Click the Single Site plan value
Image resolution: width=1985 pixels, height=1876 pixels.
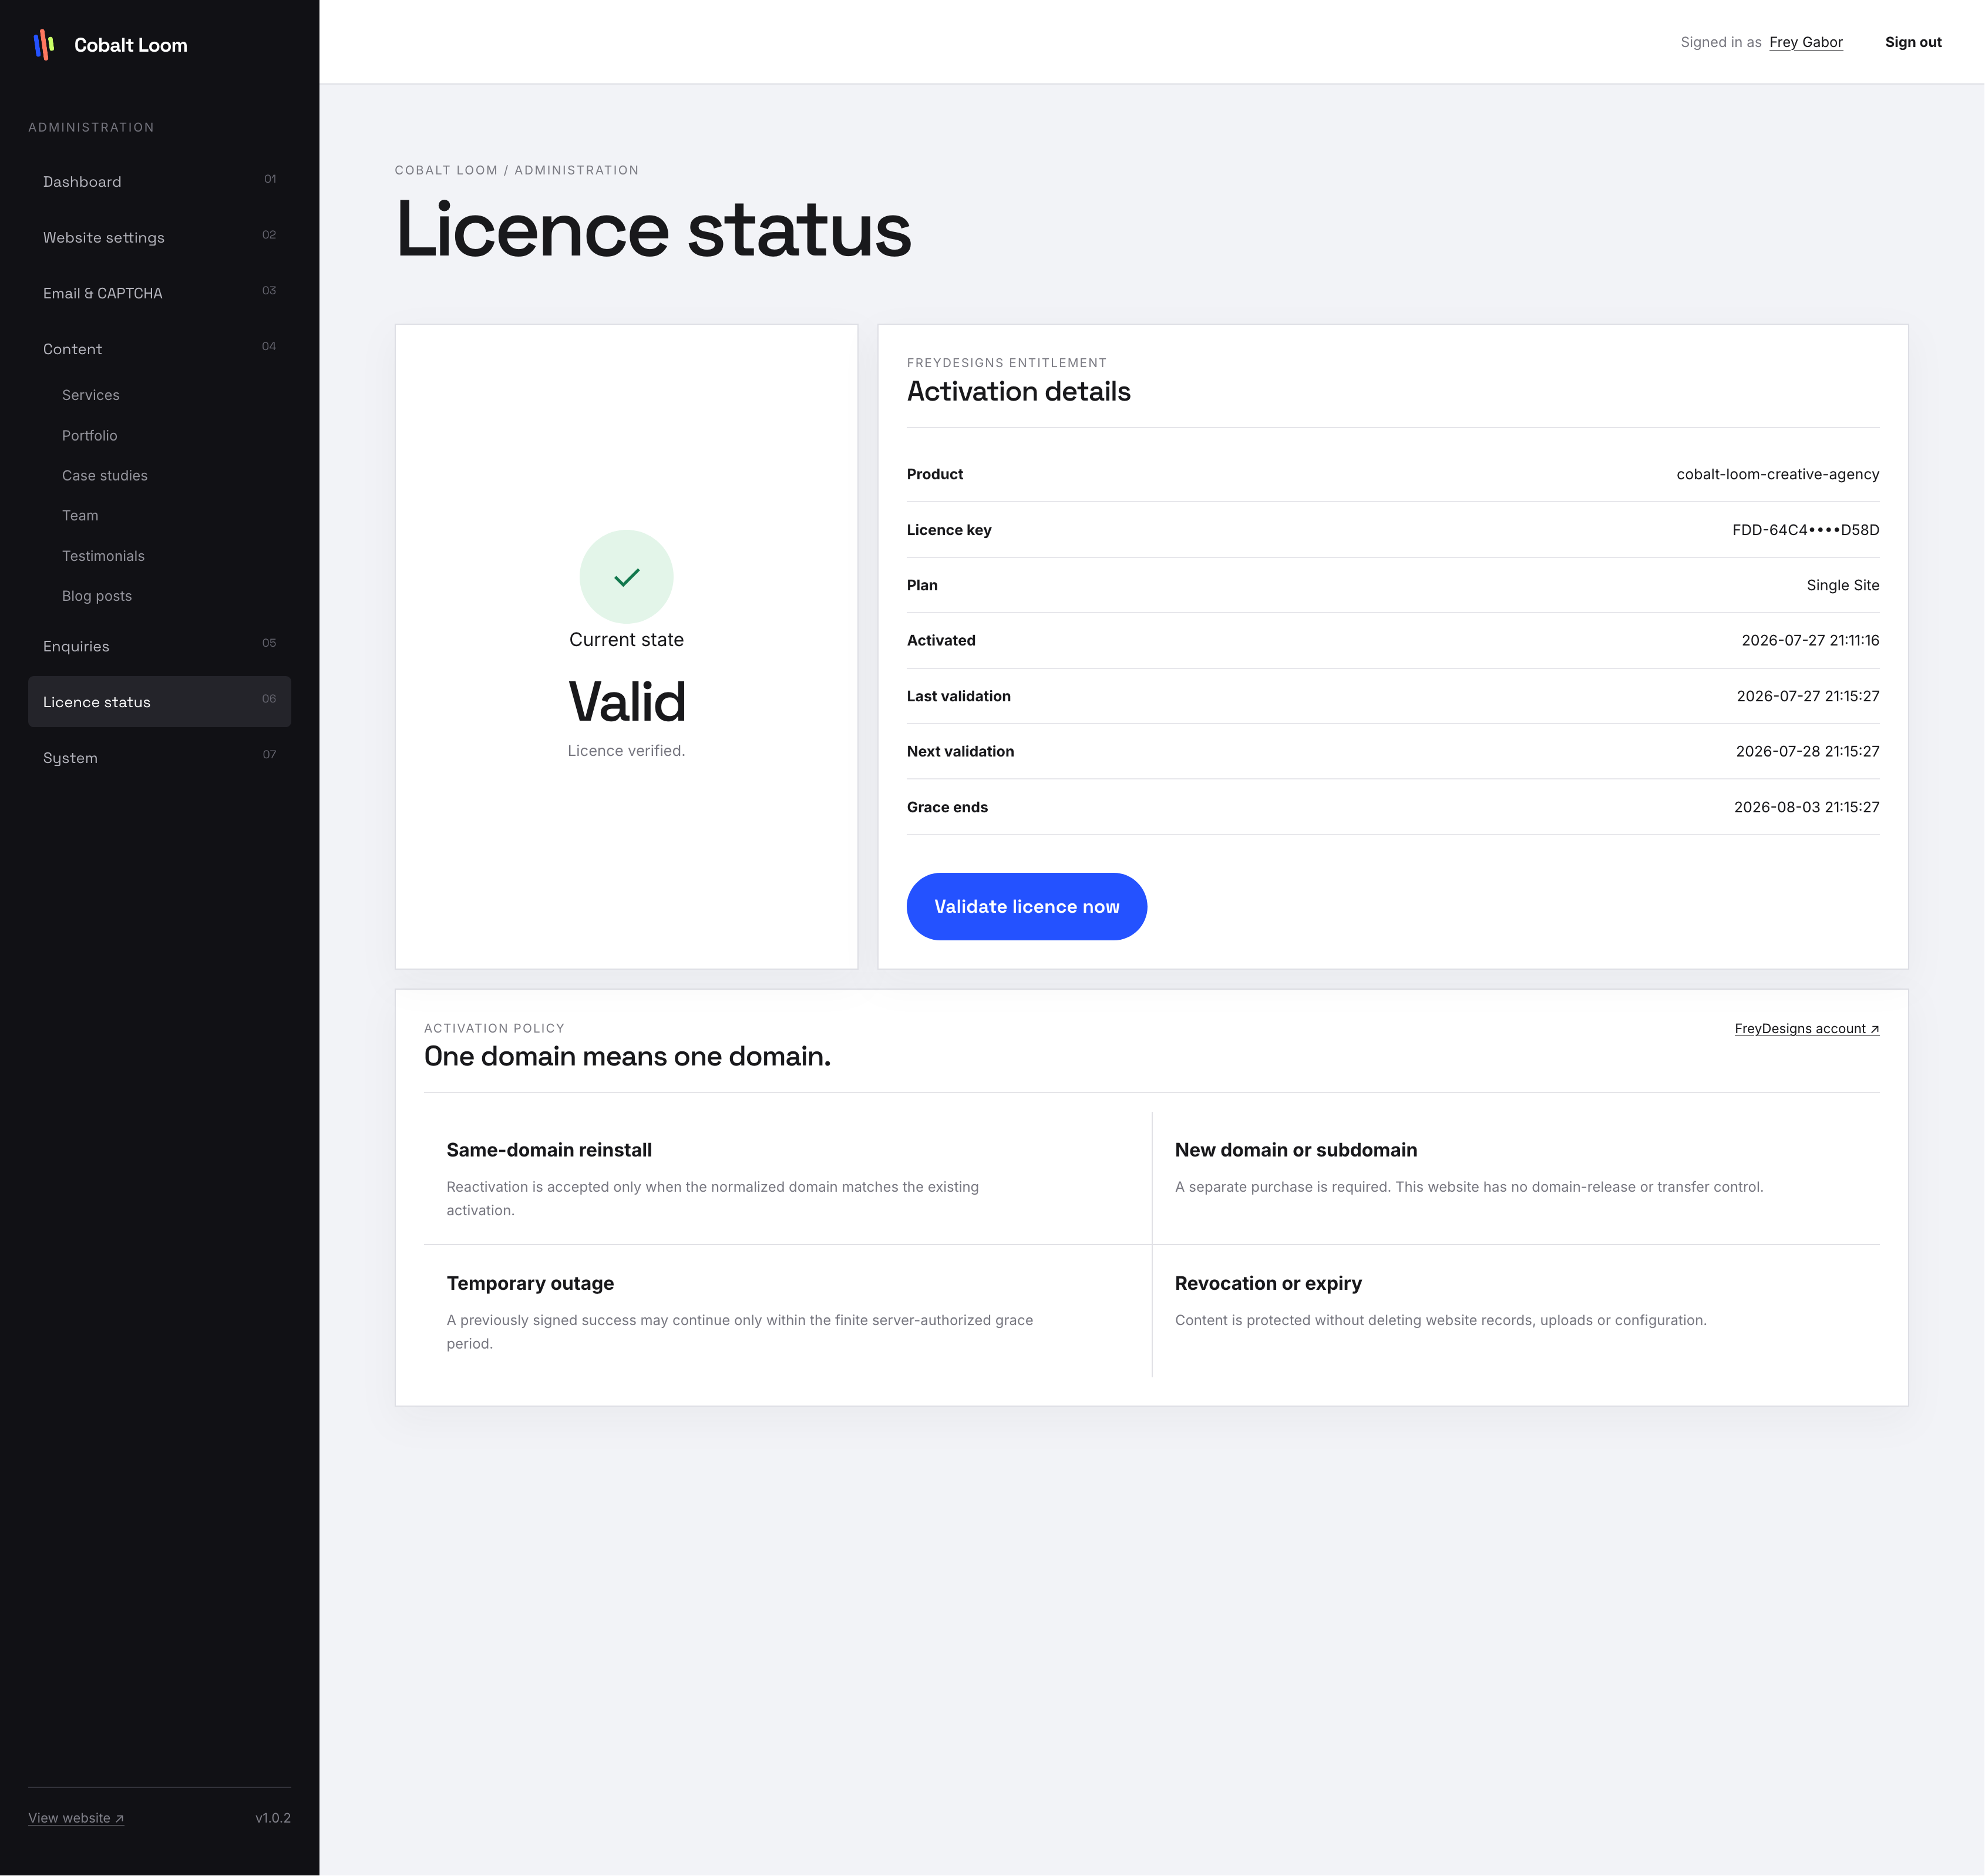click(x=1842, y=585)
